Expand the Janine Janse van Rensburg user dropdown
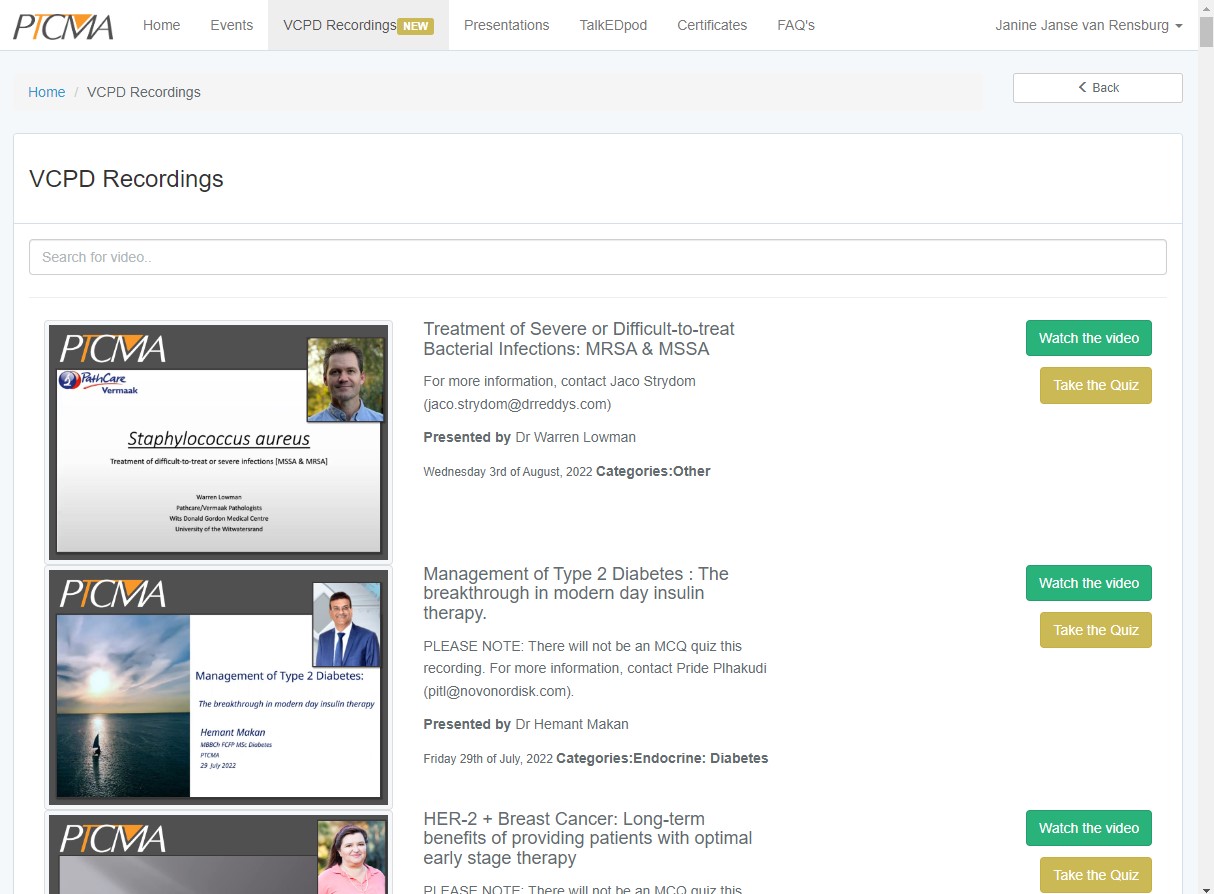This screenshot has width=1214, height=894. pyautogui.click(x=1089, y=25)
